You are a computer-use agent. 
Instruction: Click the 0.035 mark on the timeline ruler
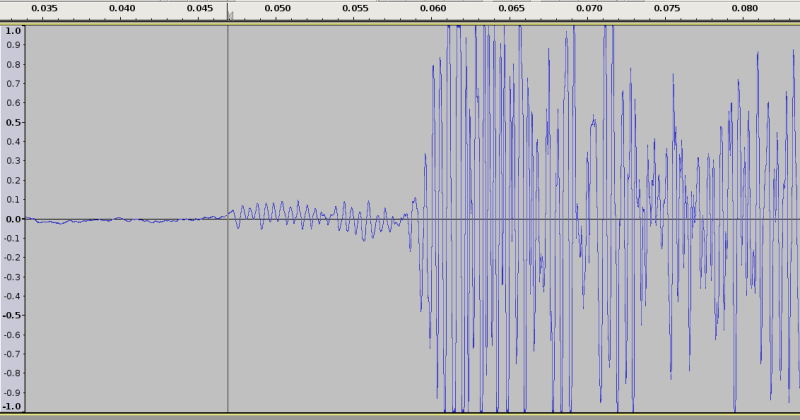pyautogui.click(x=44, y=9)
